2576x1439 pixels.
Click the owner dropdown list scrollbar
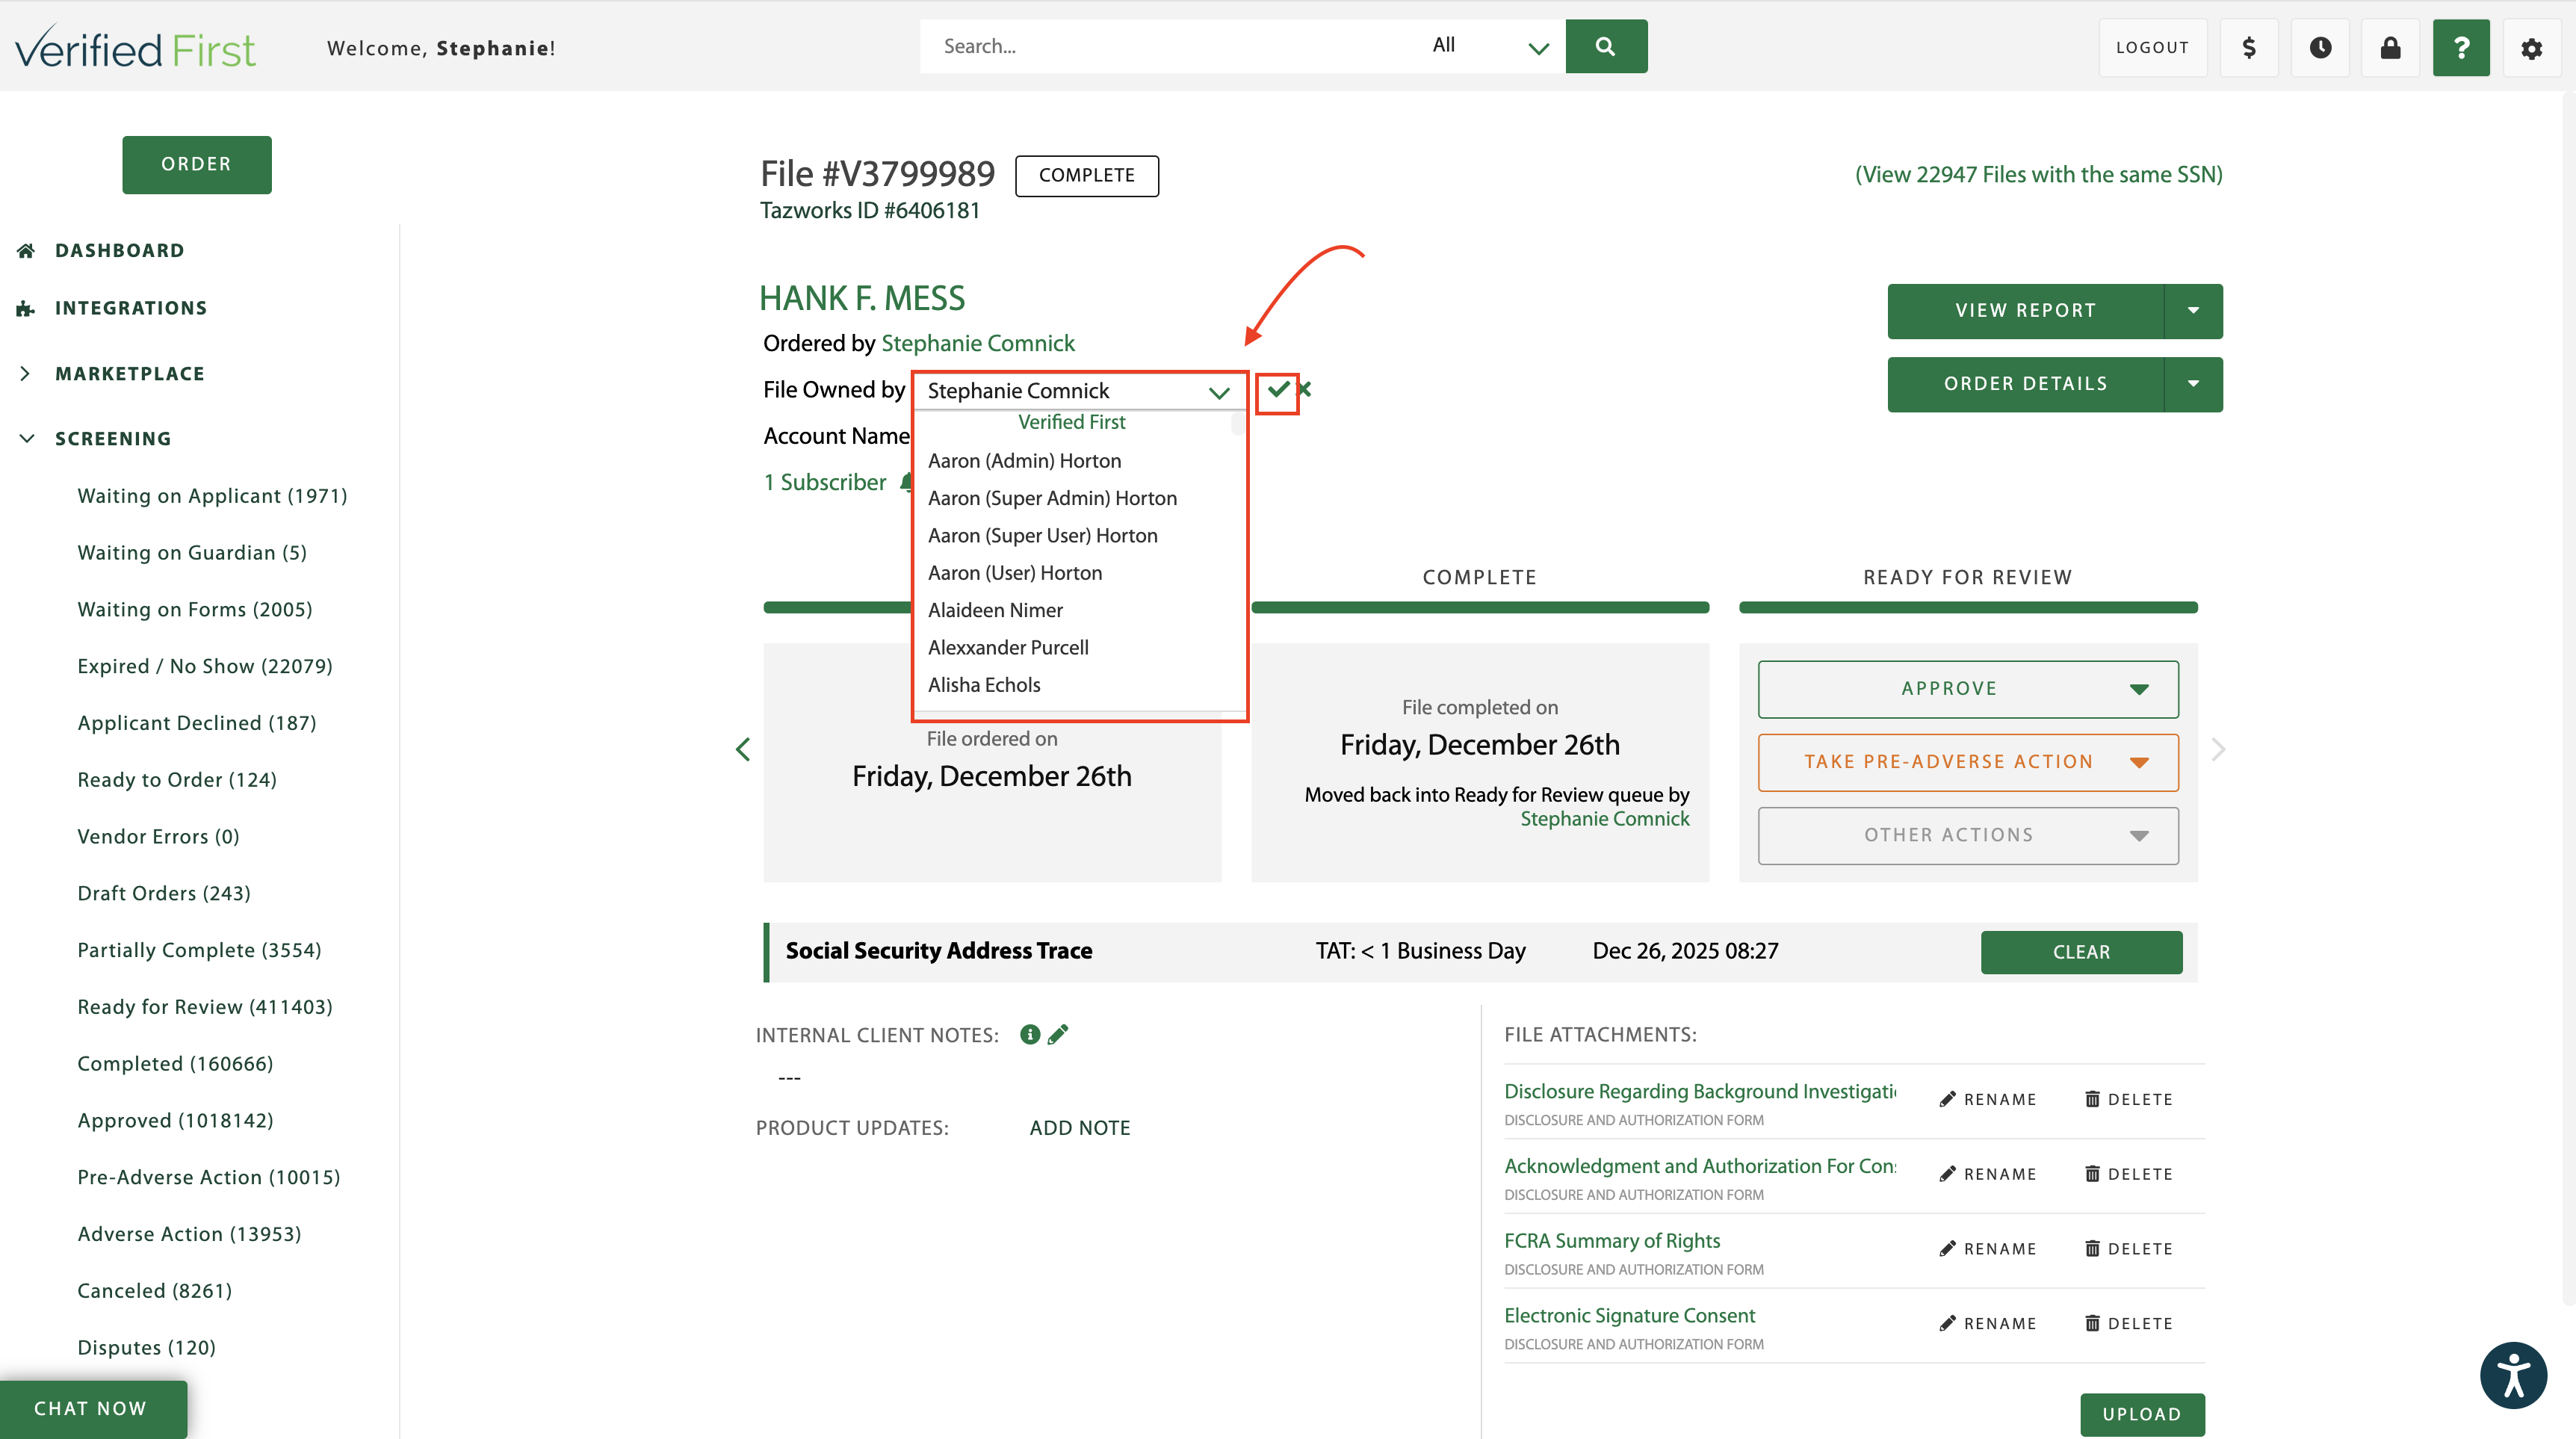1238,425
